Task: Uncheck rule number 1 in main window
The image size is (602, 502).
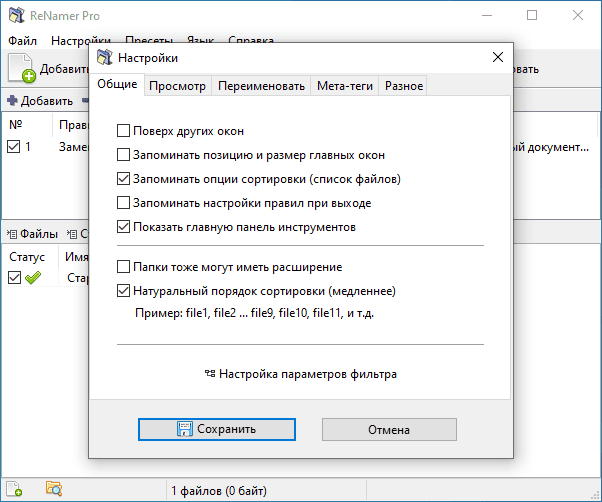Action: click(x=13, y=147)
